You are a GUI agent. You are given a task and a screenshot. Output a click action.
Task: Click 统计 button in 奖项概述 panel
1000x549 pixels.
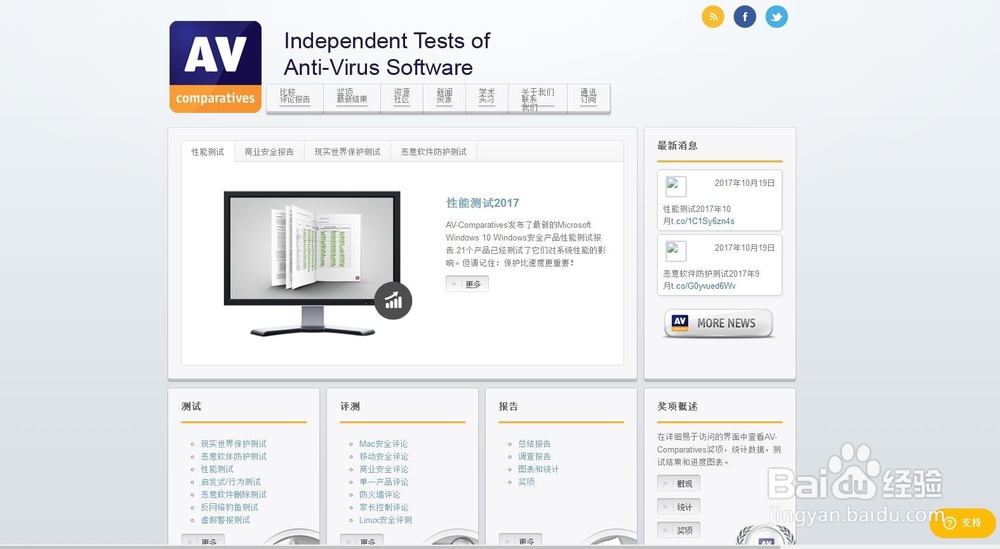[x=679, y=507]
